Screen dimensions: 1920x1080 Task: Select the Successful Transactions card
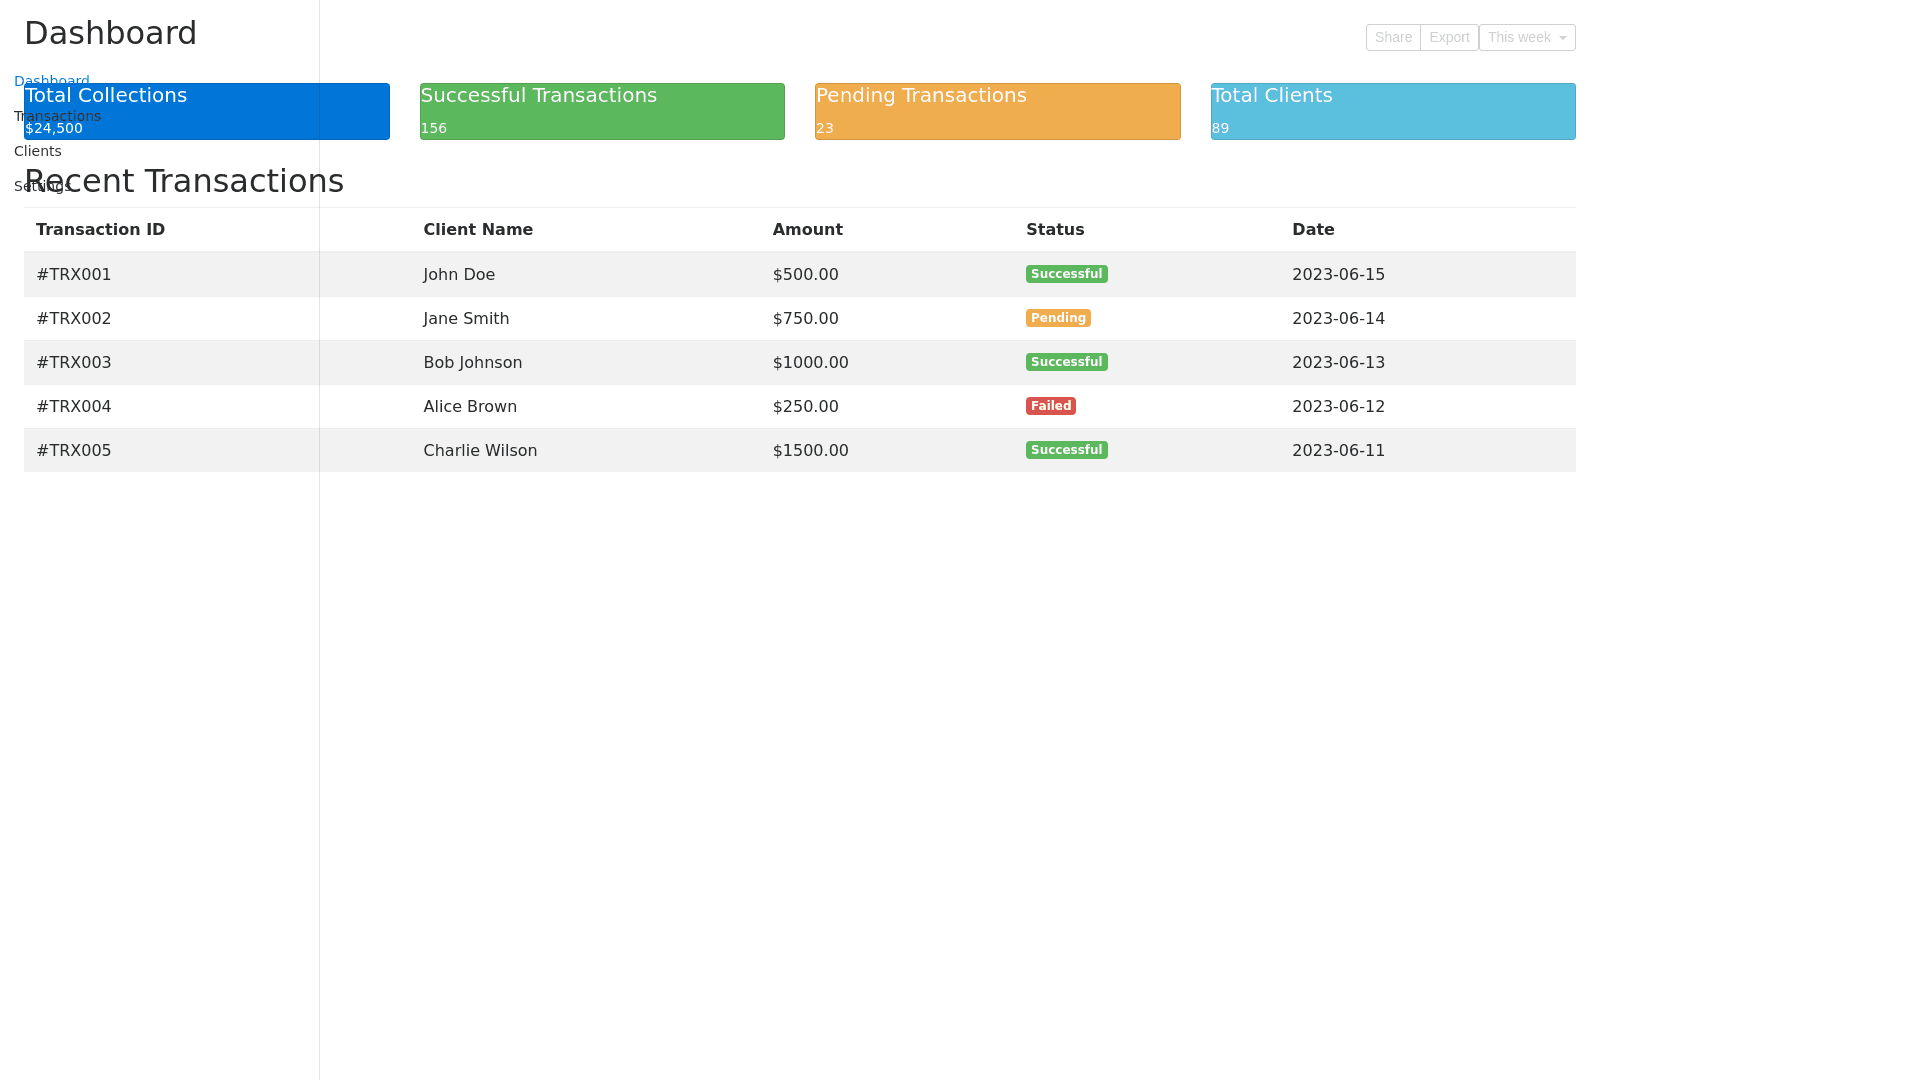pos(602,111)
